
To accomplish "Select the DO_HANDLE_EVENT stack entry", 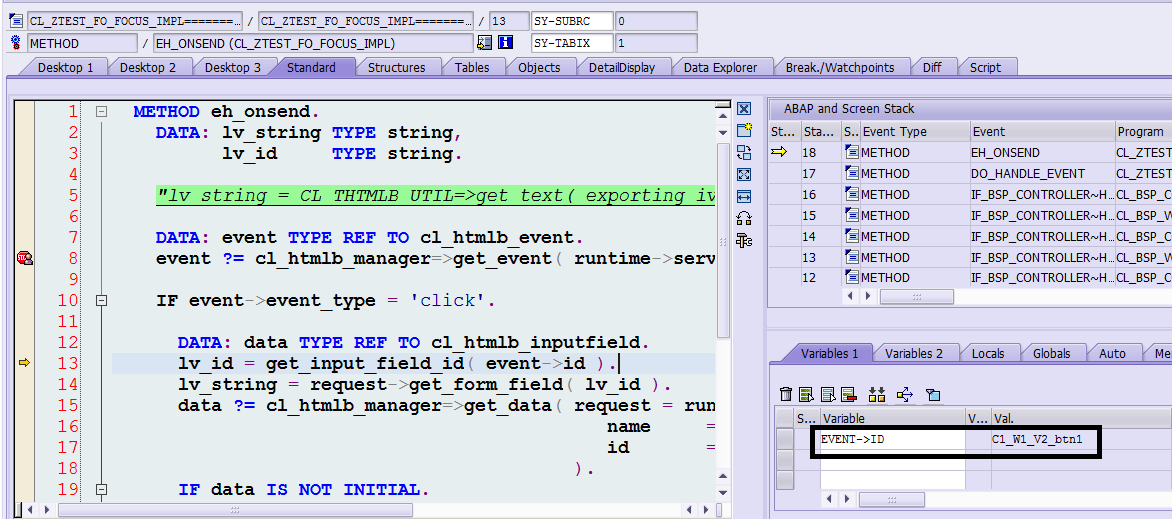I will coord(1013,174).
